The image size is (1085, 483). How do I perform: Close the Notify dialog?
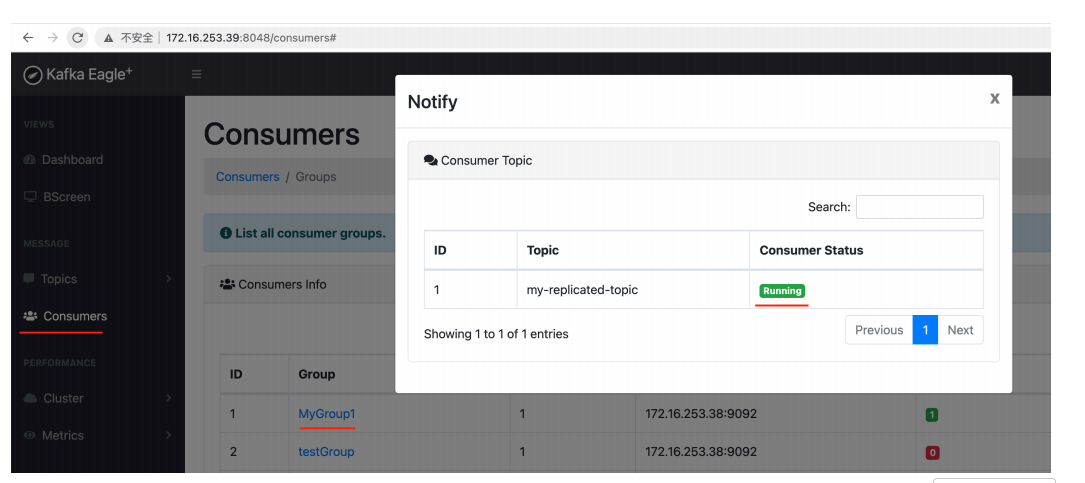994,98
